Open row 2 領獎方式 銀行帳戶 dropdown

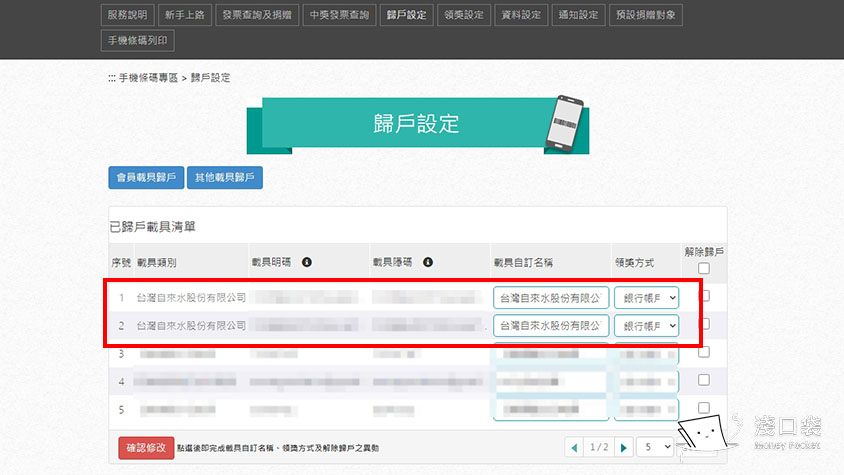coord(646,326)
